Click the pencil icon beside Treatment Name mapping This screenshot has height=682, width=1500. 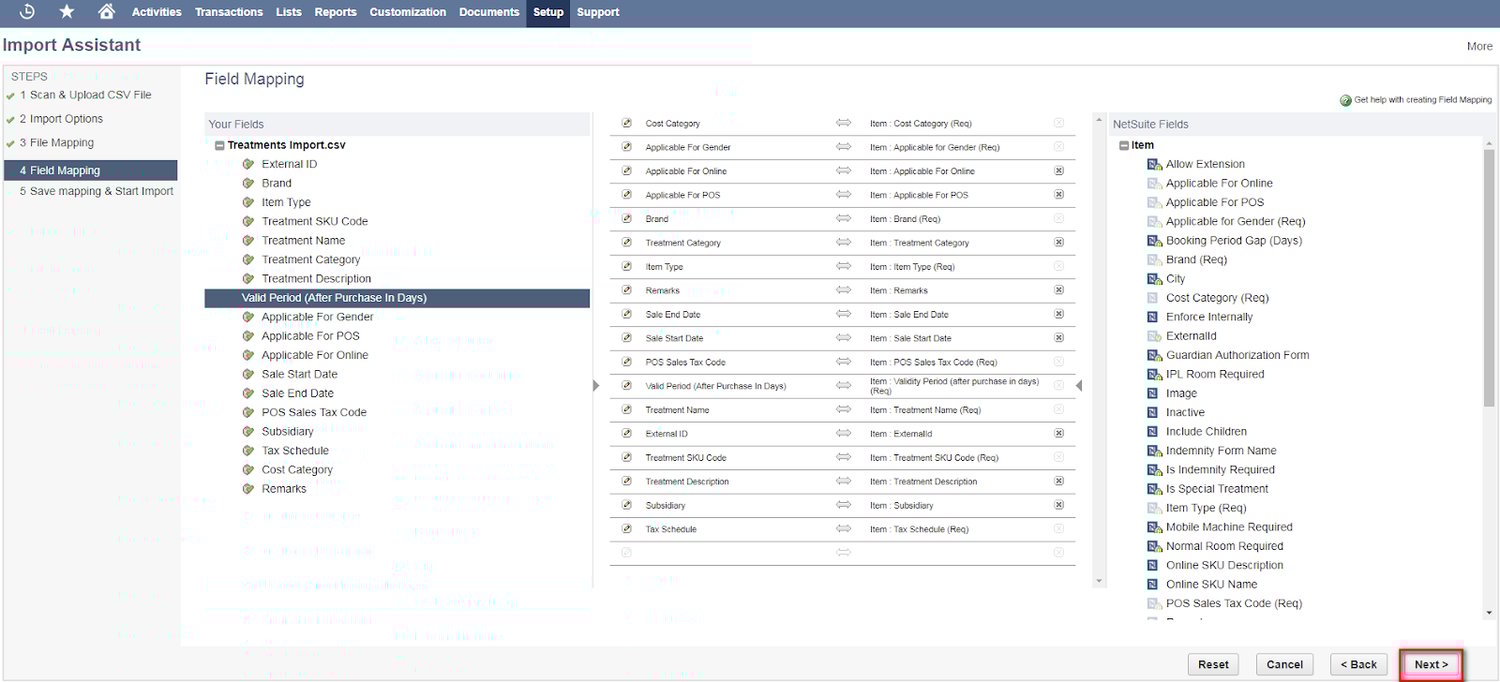(x=626, y=409)
